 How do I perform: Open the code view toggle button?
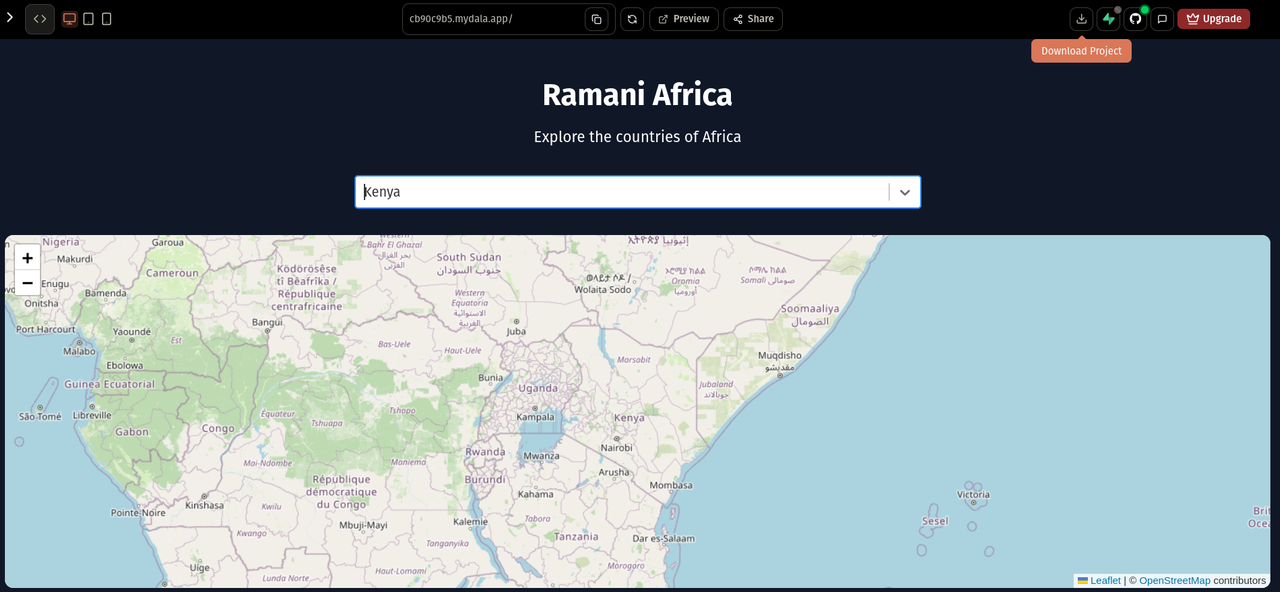[40, 19]
